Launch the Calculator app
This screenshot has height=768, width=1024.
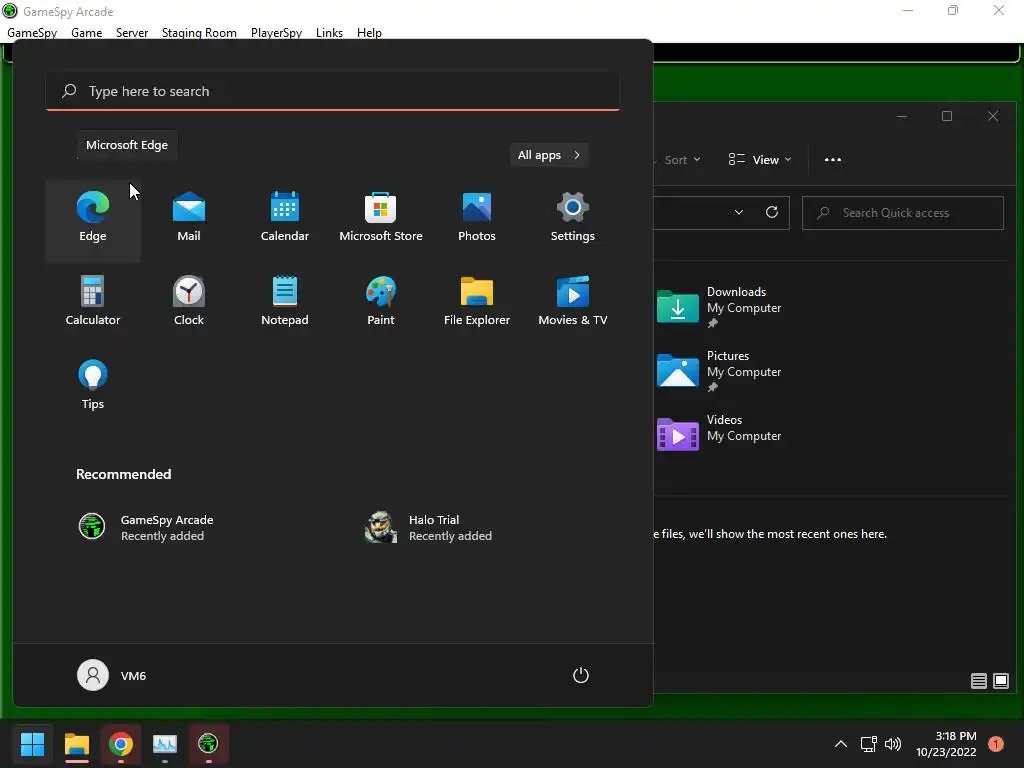[93, 303]
